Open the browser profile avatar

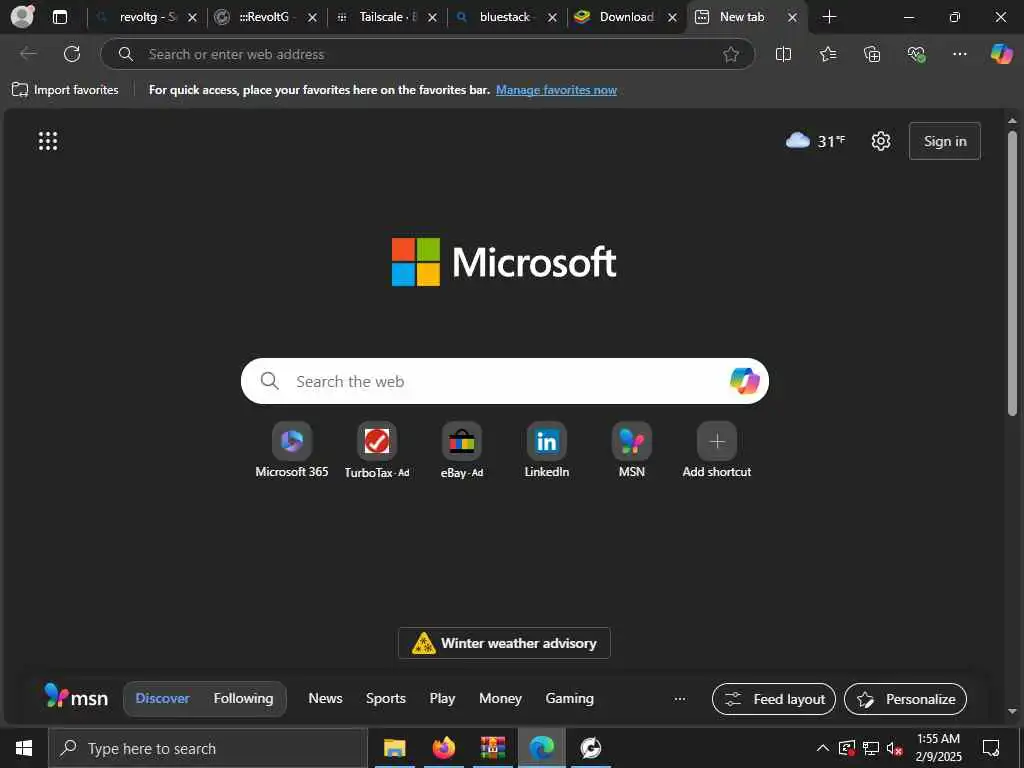(x=23, y=16)
